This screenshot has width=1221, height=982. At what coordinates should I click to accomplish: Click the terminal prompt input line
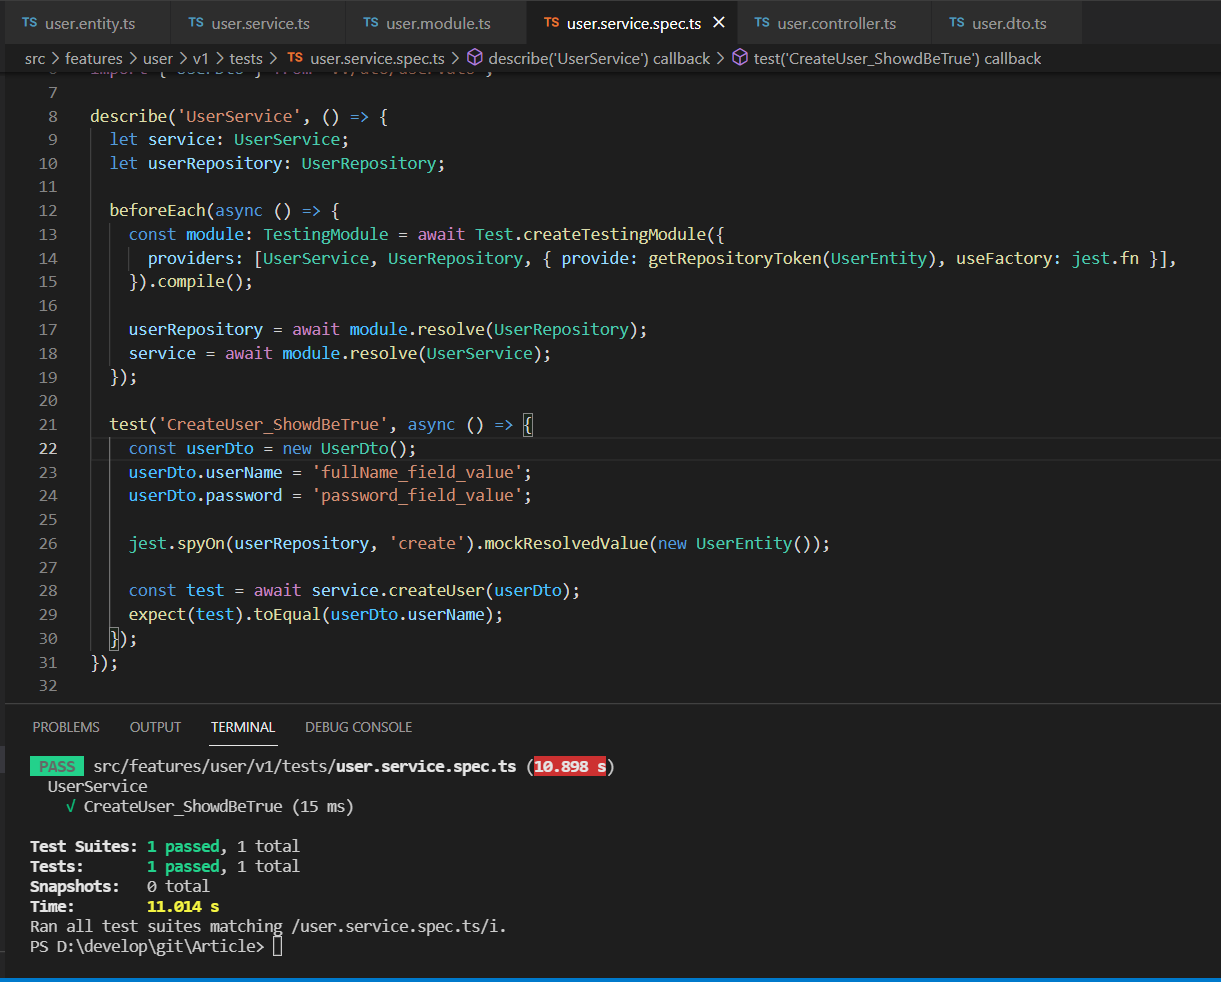tap(278, 945)
